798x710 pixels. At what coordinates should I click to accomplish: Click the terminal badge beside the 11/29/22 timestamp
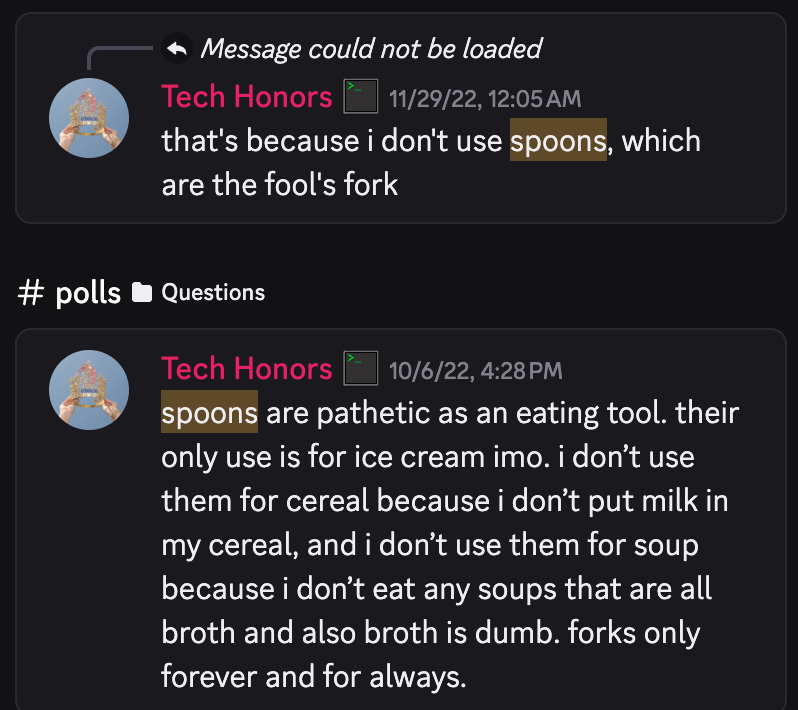(x=360, y=97)
